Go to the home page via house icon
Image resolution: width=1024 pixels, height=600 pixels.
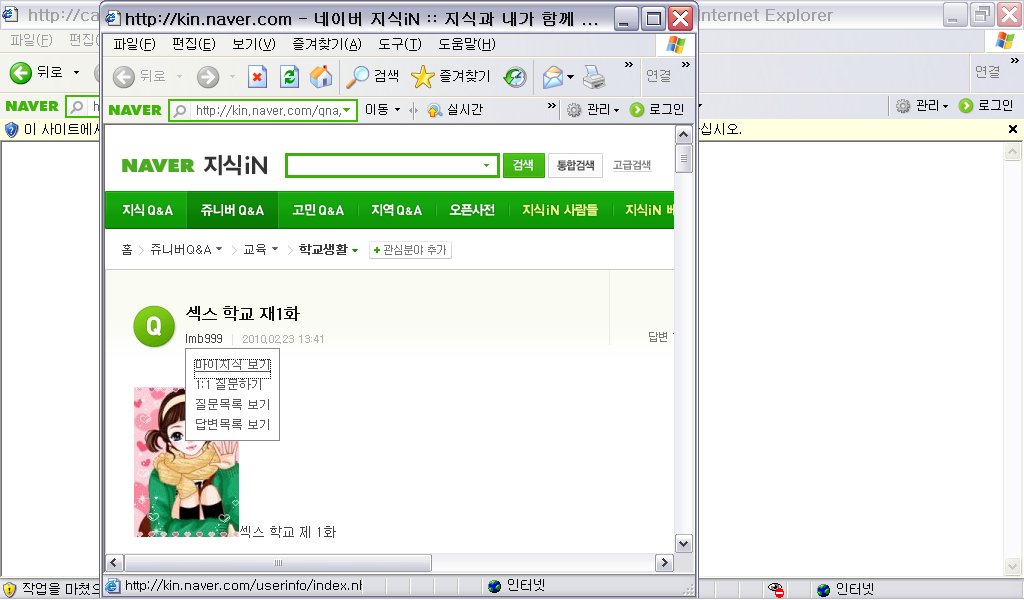(x=321, y=77)
